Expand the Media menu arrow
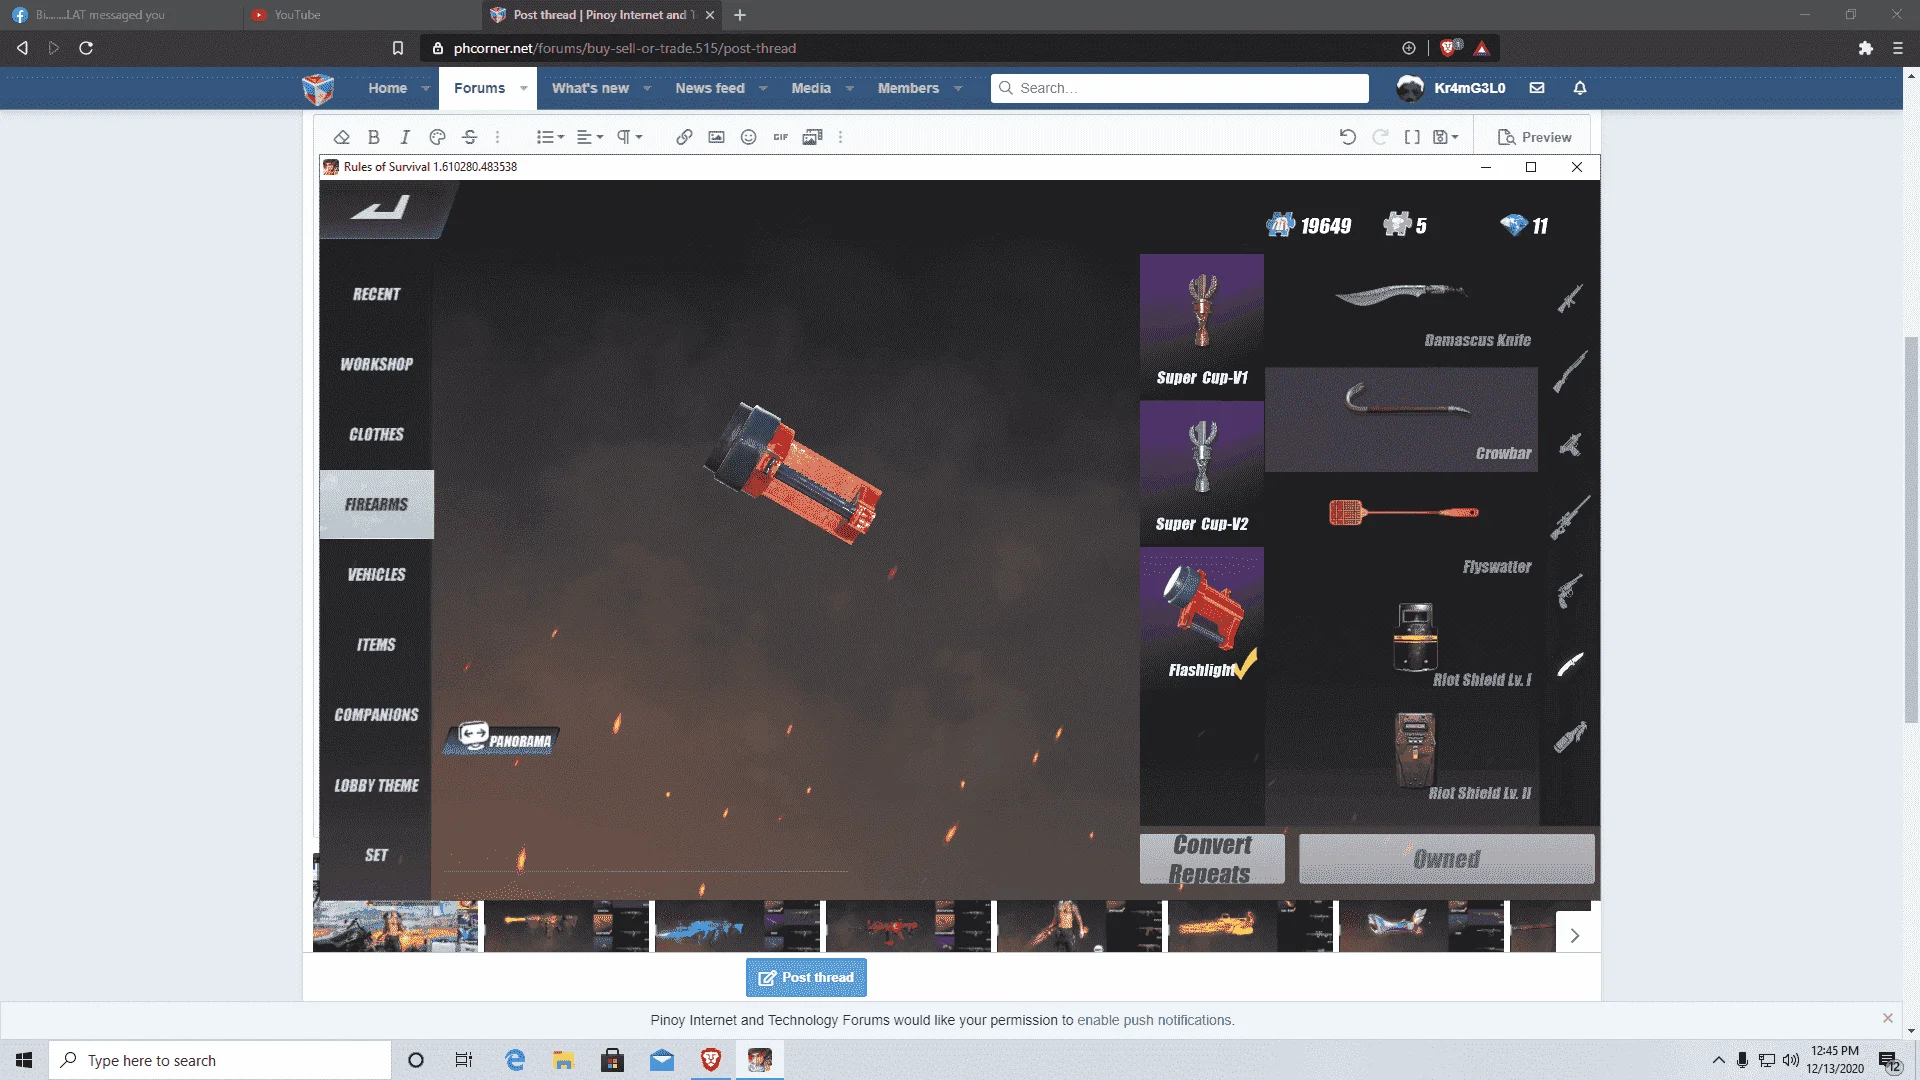Screen dimensions: 1920x1080 [850, 88]
